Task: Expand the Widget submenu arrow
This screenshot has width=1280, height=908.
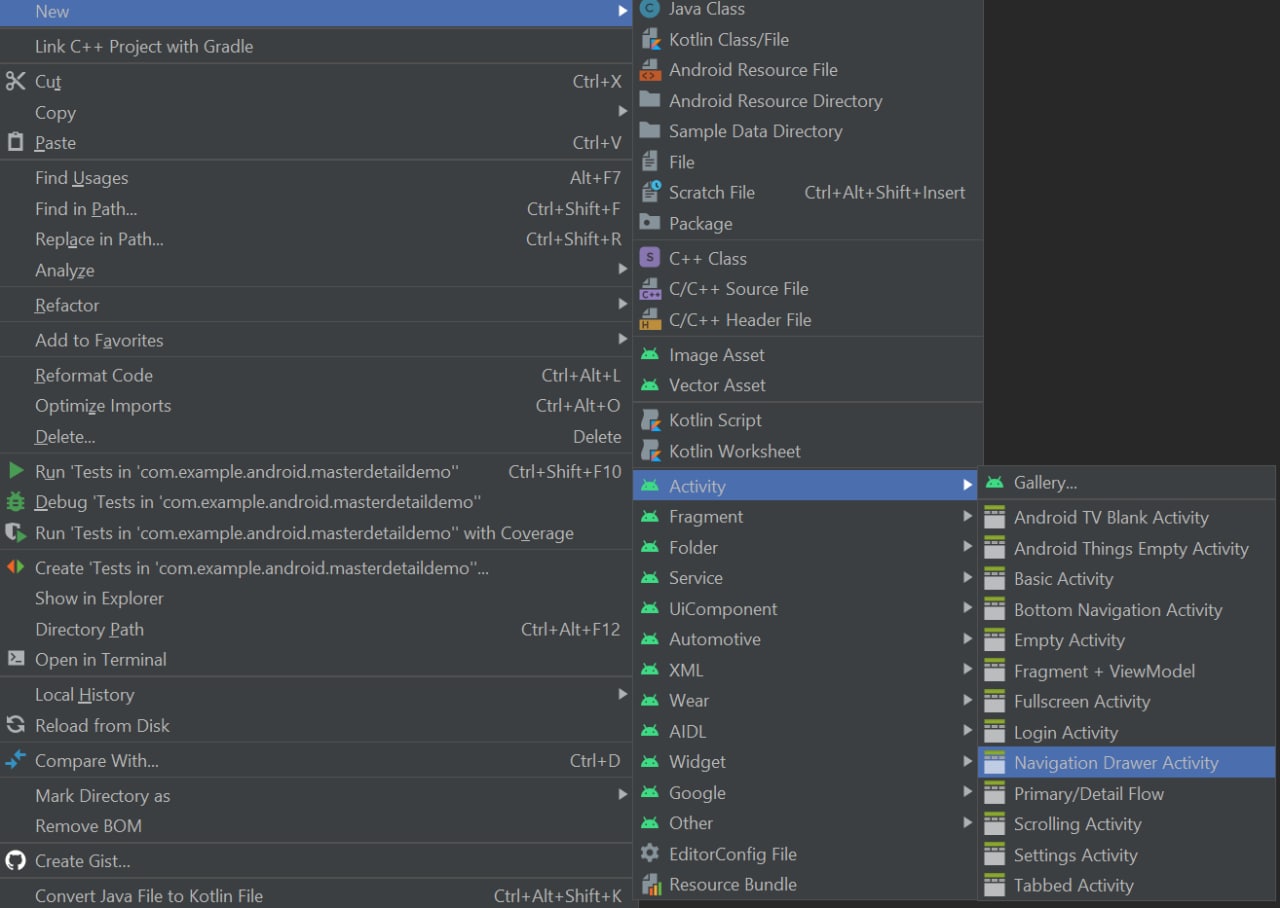Action: pyautogui.click(x=967, y=761)
